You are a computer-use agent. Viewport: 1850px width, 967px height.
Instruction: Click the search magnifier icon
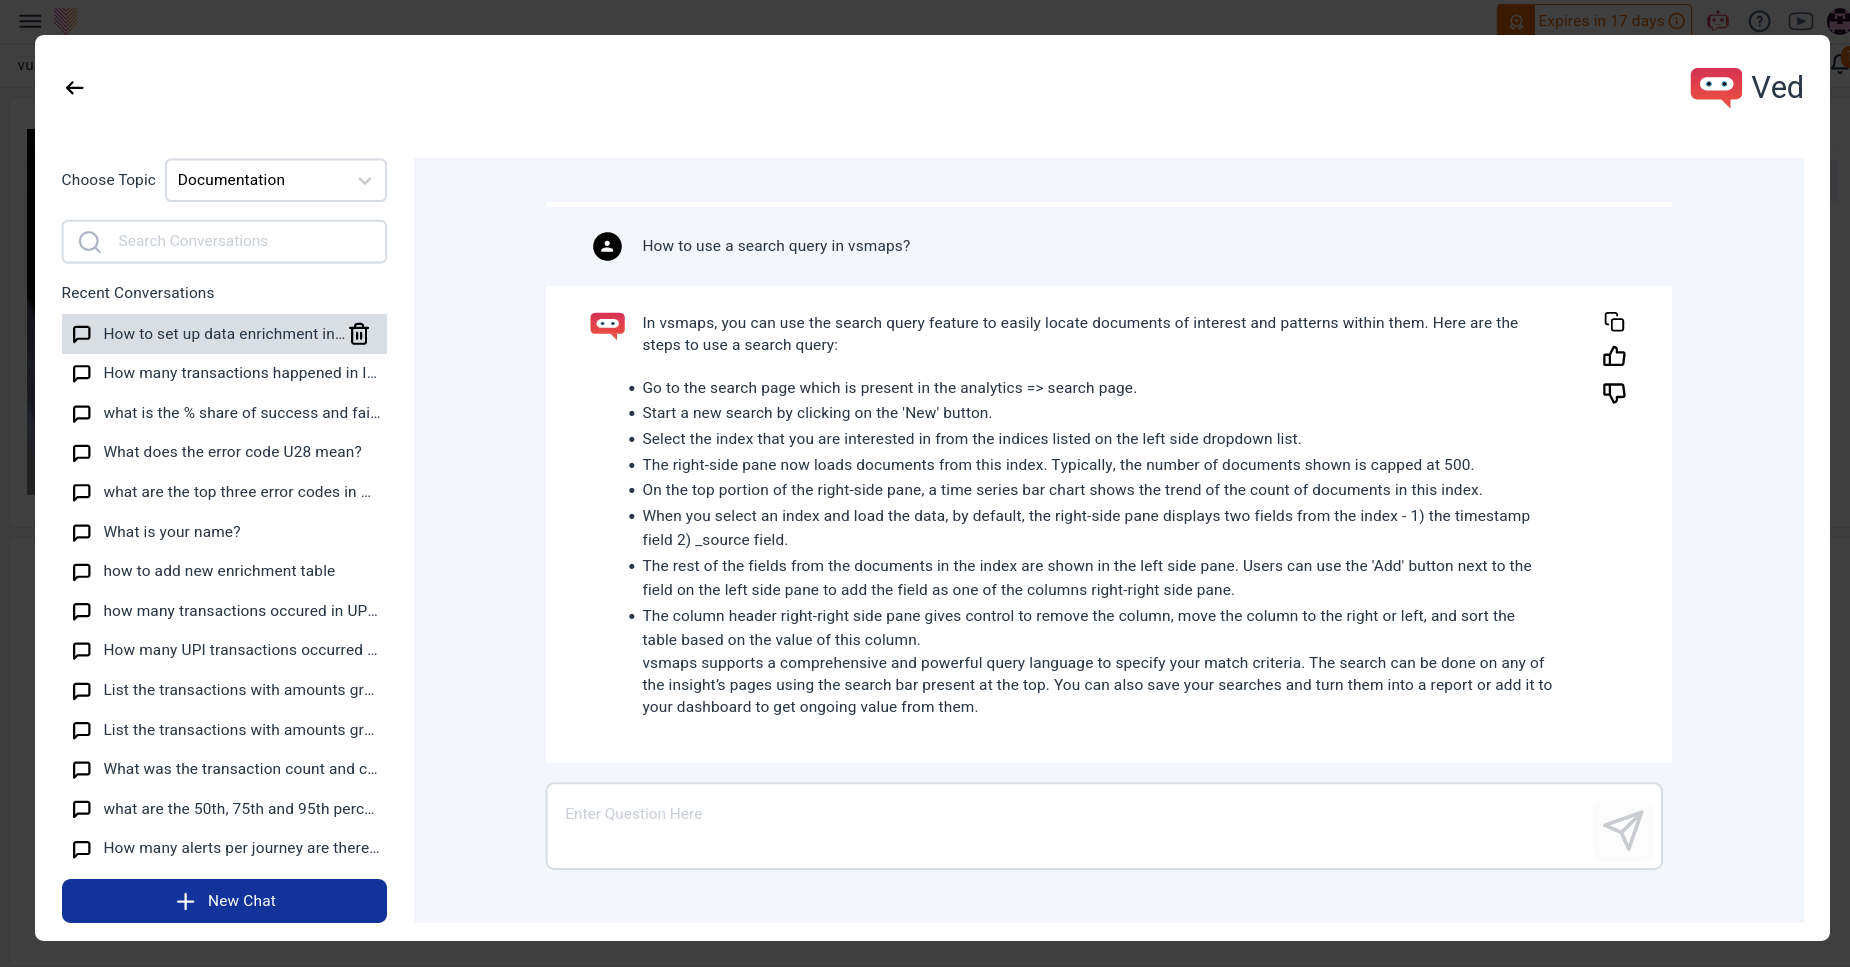90,242
